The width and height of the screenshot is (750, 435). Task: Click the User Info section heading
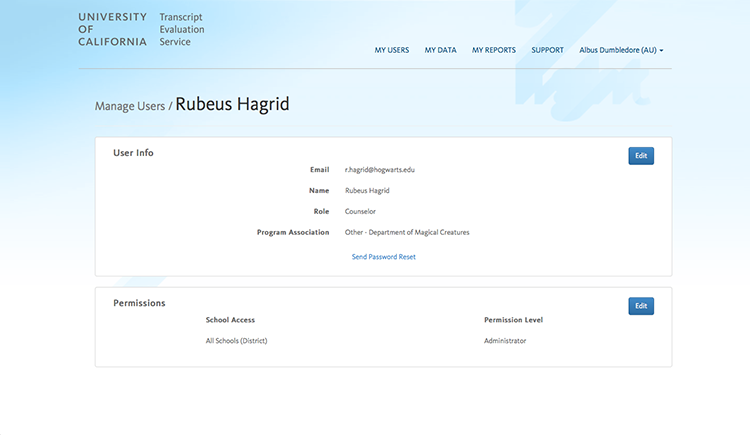point(133,153)
